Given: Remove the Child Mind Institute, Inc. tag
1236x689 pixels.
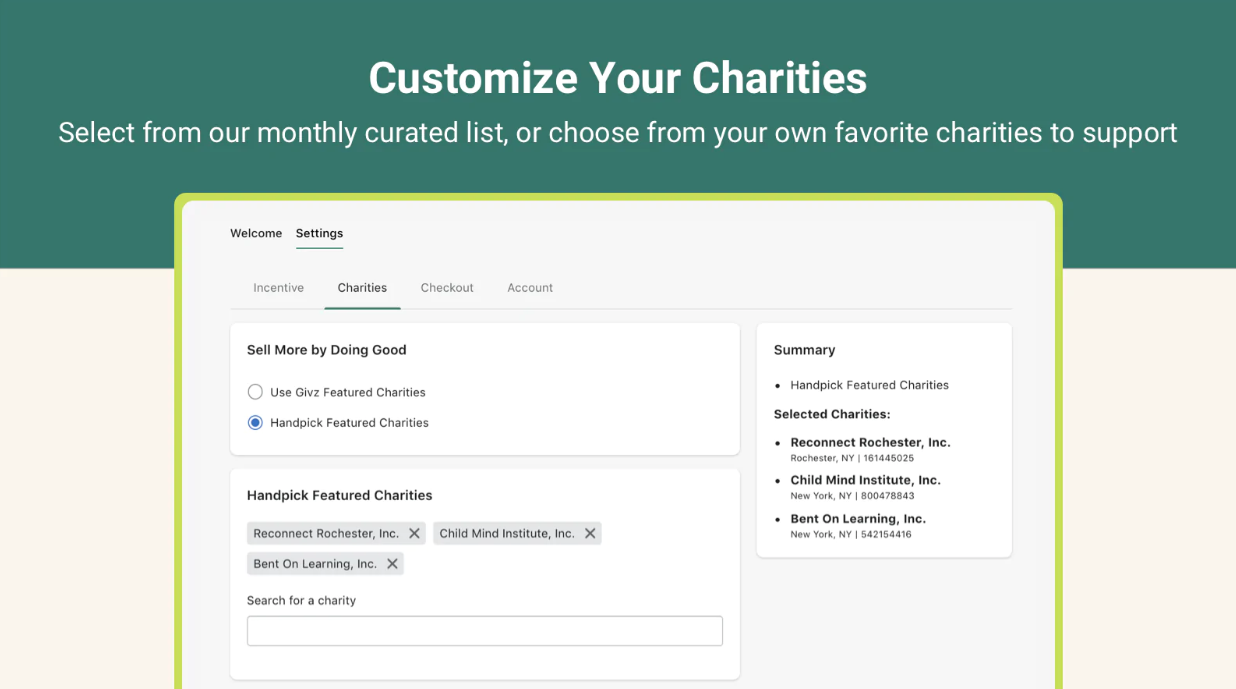Looking at the screenshot, I should click(590, 534).
